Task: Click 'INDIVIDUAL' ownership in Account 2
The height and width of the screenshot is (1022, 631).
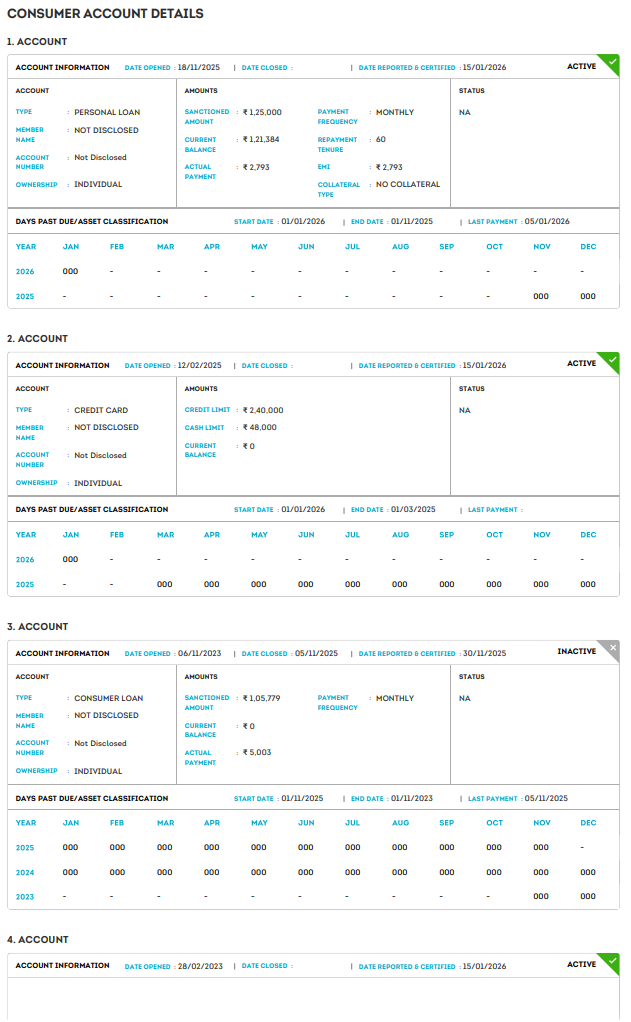Action: pos(98,483)
